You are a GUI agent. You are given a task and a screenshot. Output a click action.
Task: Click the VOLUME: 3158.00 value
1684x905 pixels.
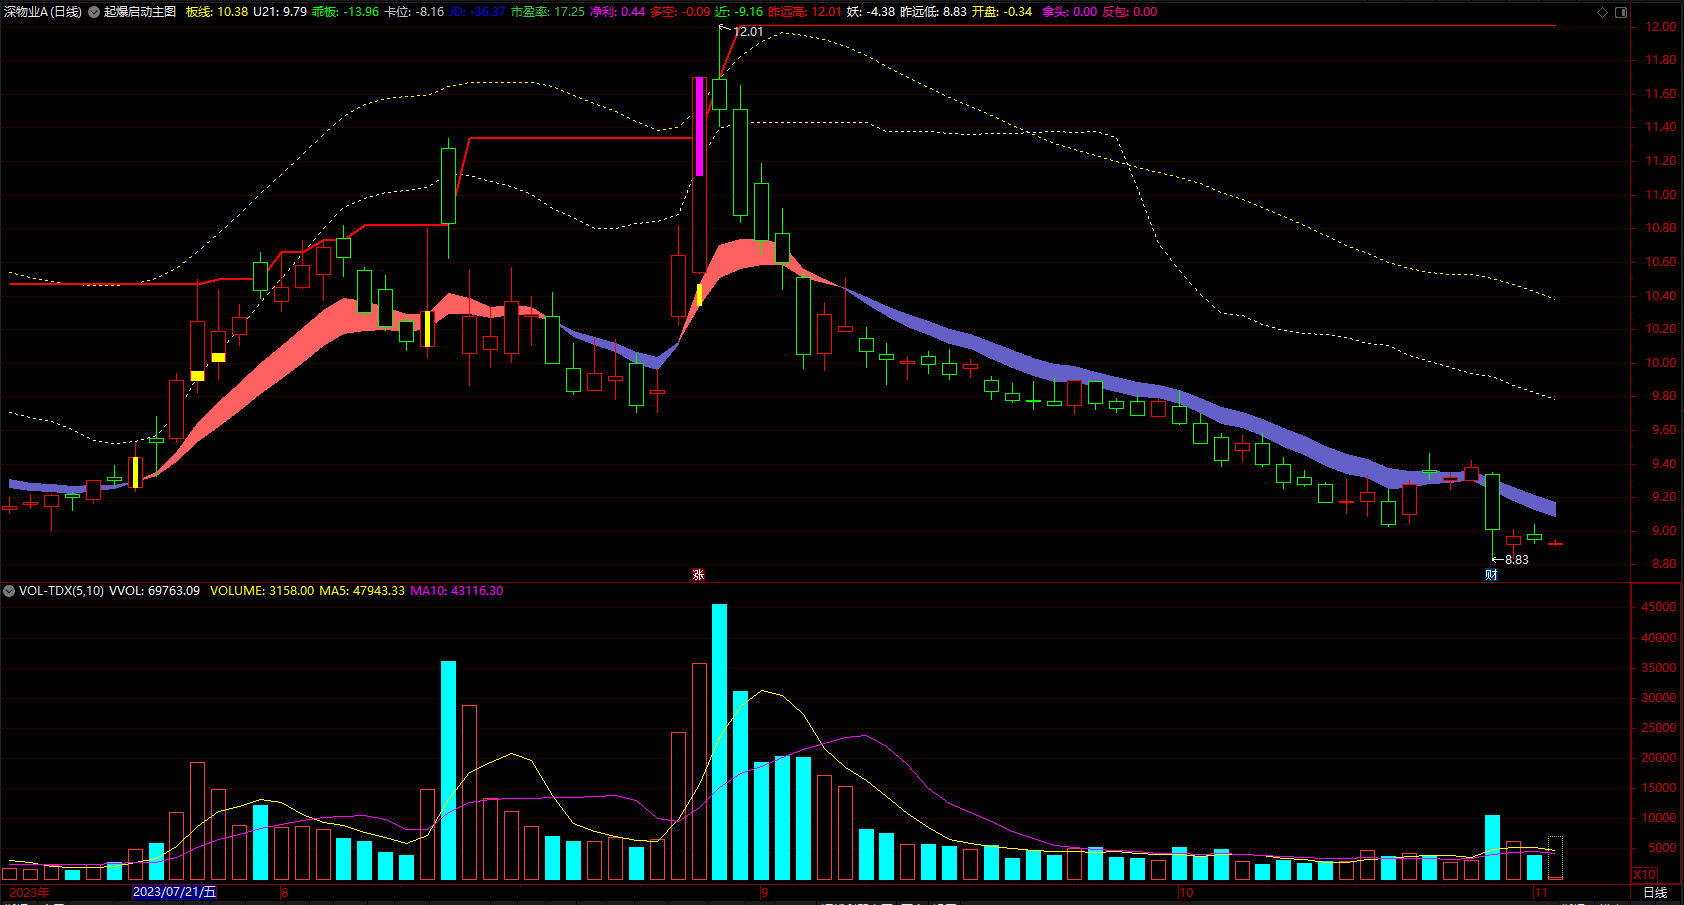pos(262,591)
